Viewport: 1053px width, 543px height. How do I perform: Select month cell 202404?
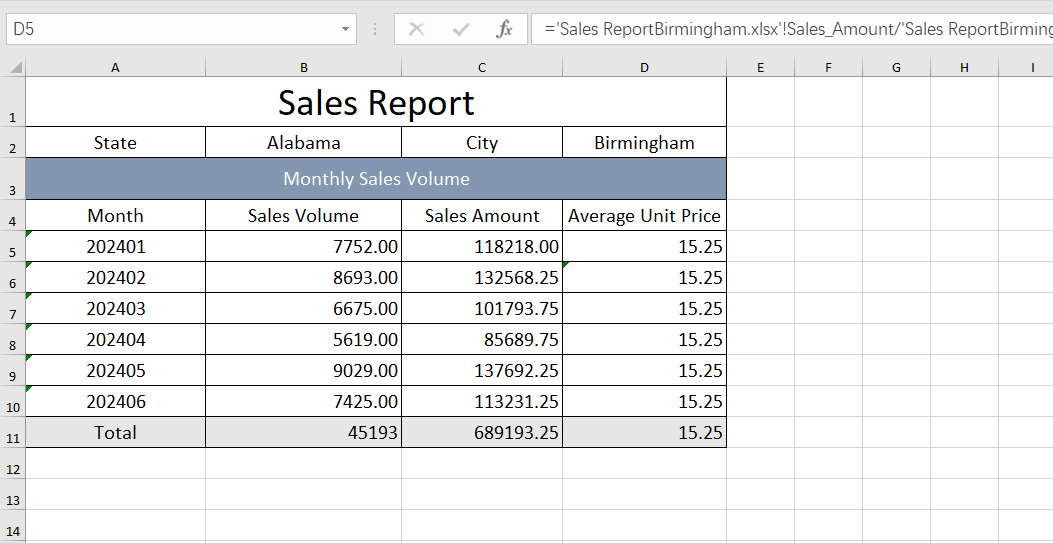click(116, 339)
